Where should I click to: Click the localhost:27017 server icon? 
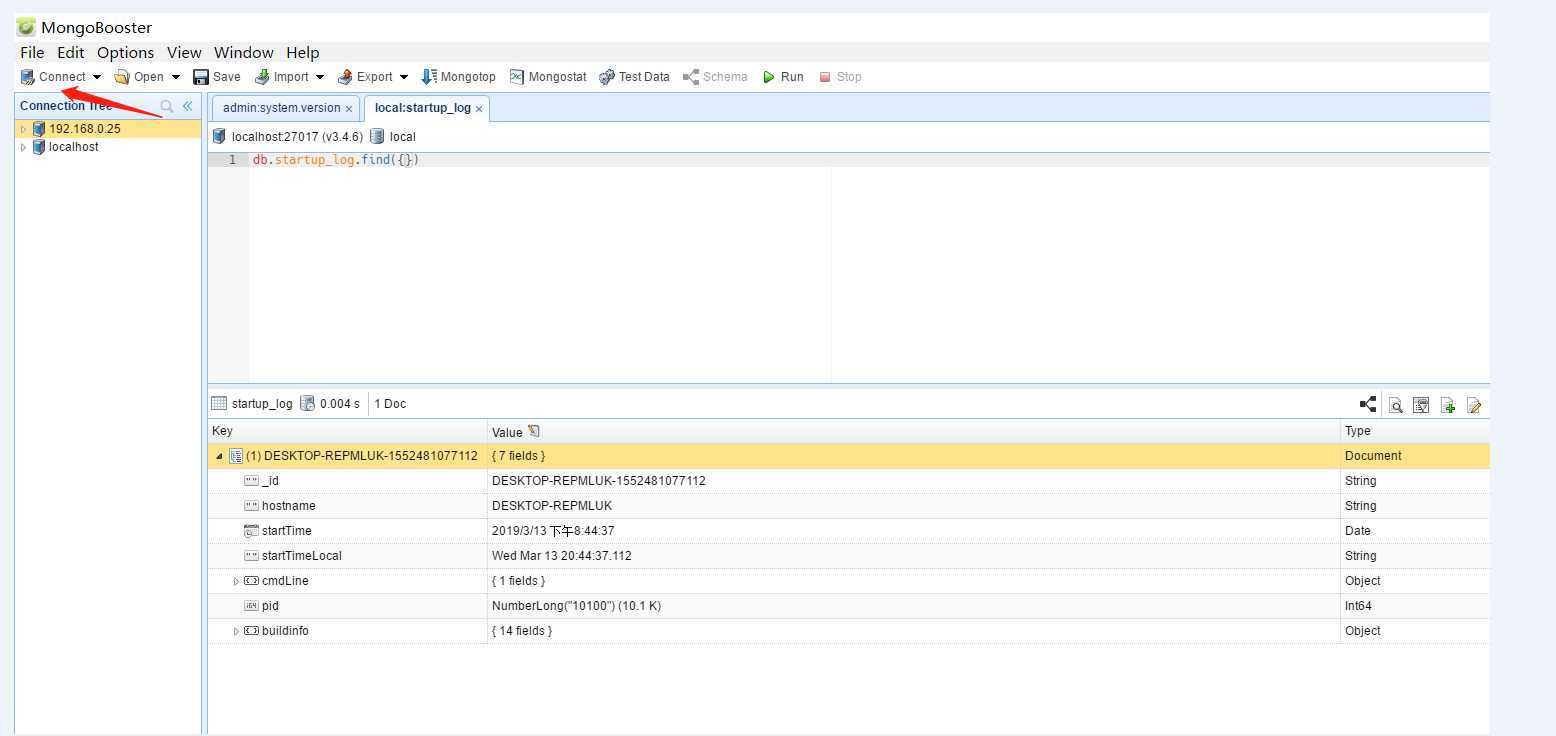(219, 136)
